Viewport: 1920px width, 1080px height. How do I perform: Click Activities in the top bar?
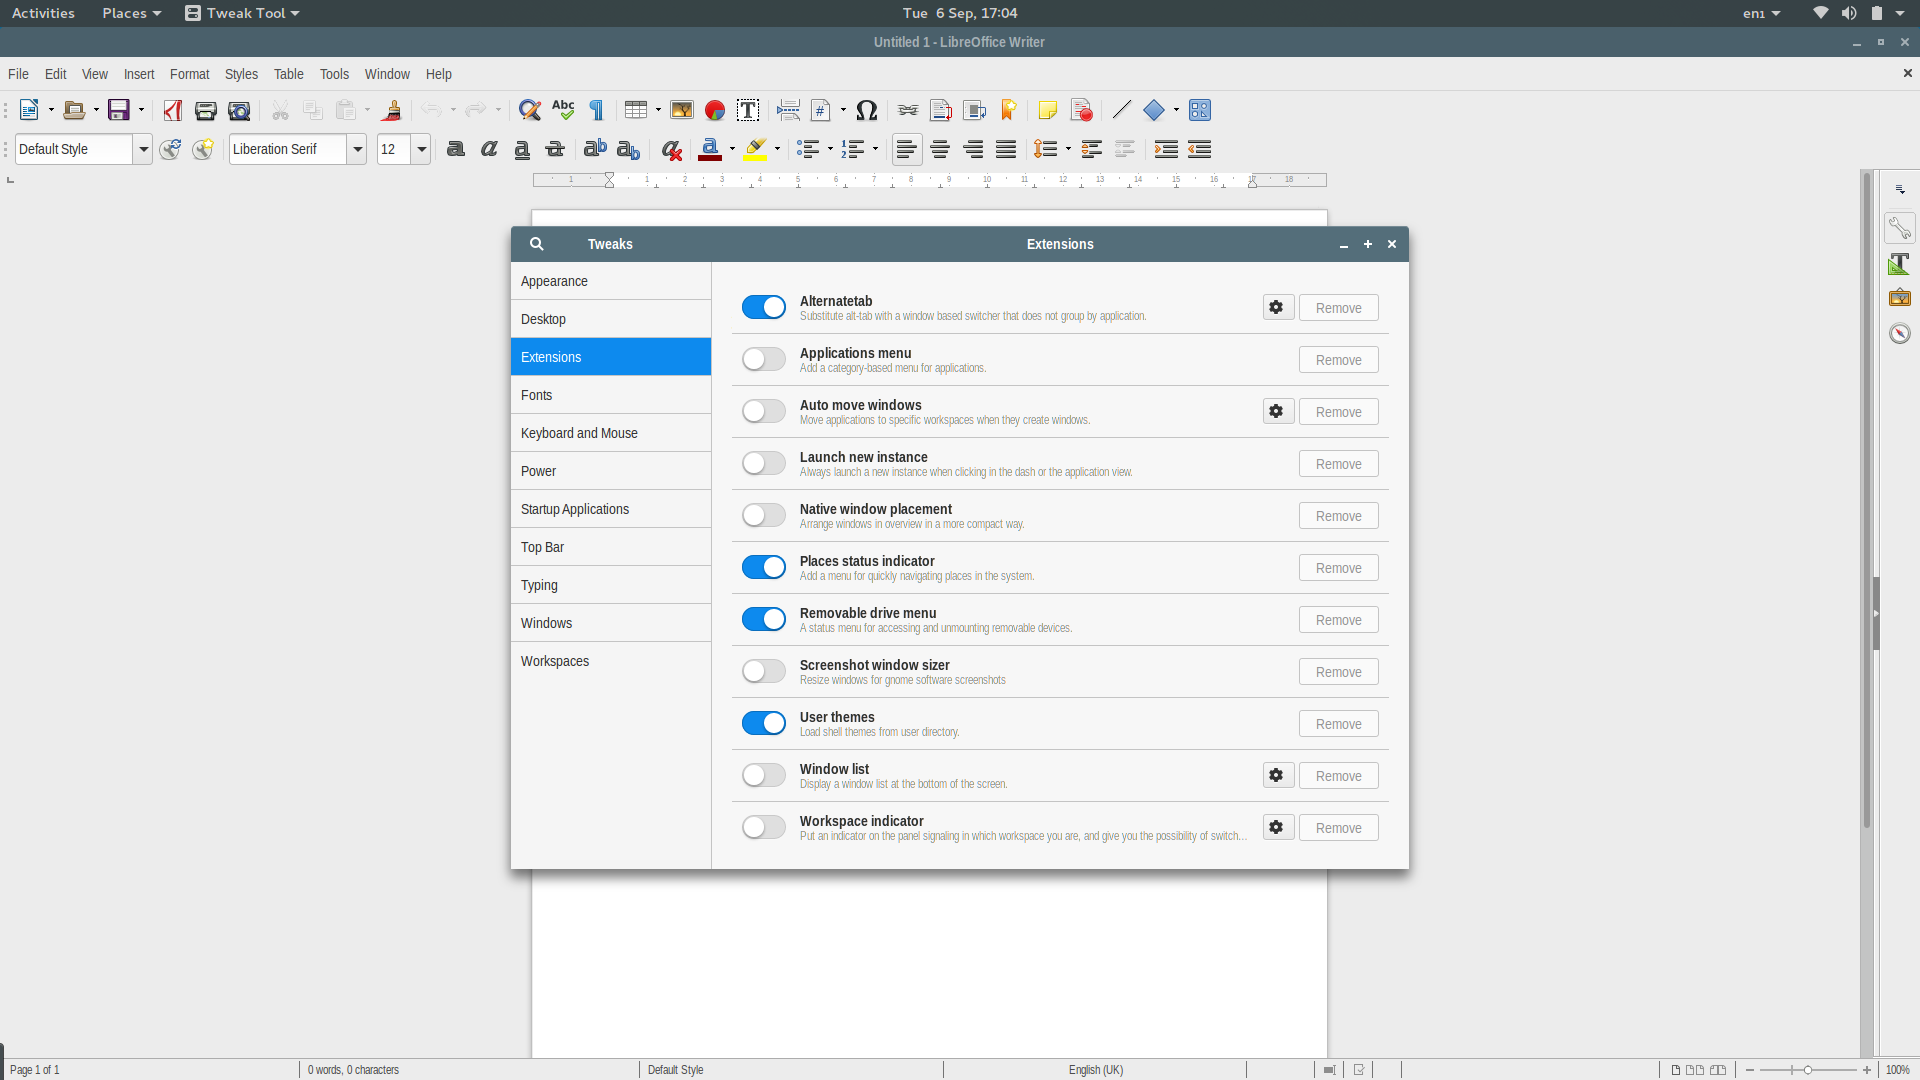tap(43, 13)
